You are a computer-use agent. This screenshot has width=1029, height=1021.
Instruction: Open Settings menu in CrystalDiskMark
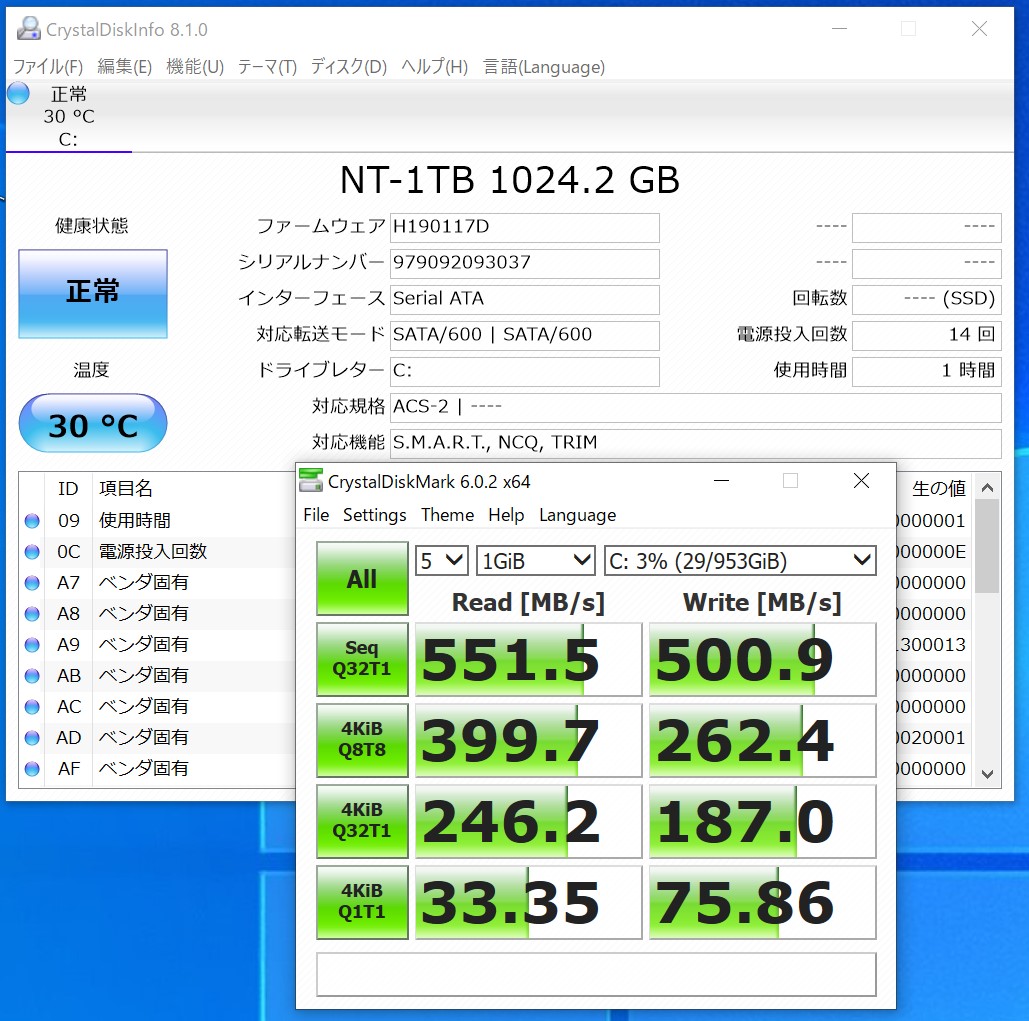tap(375, 515)
